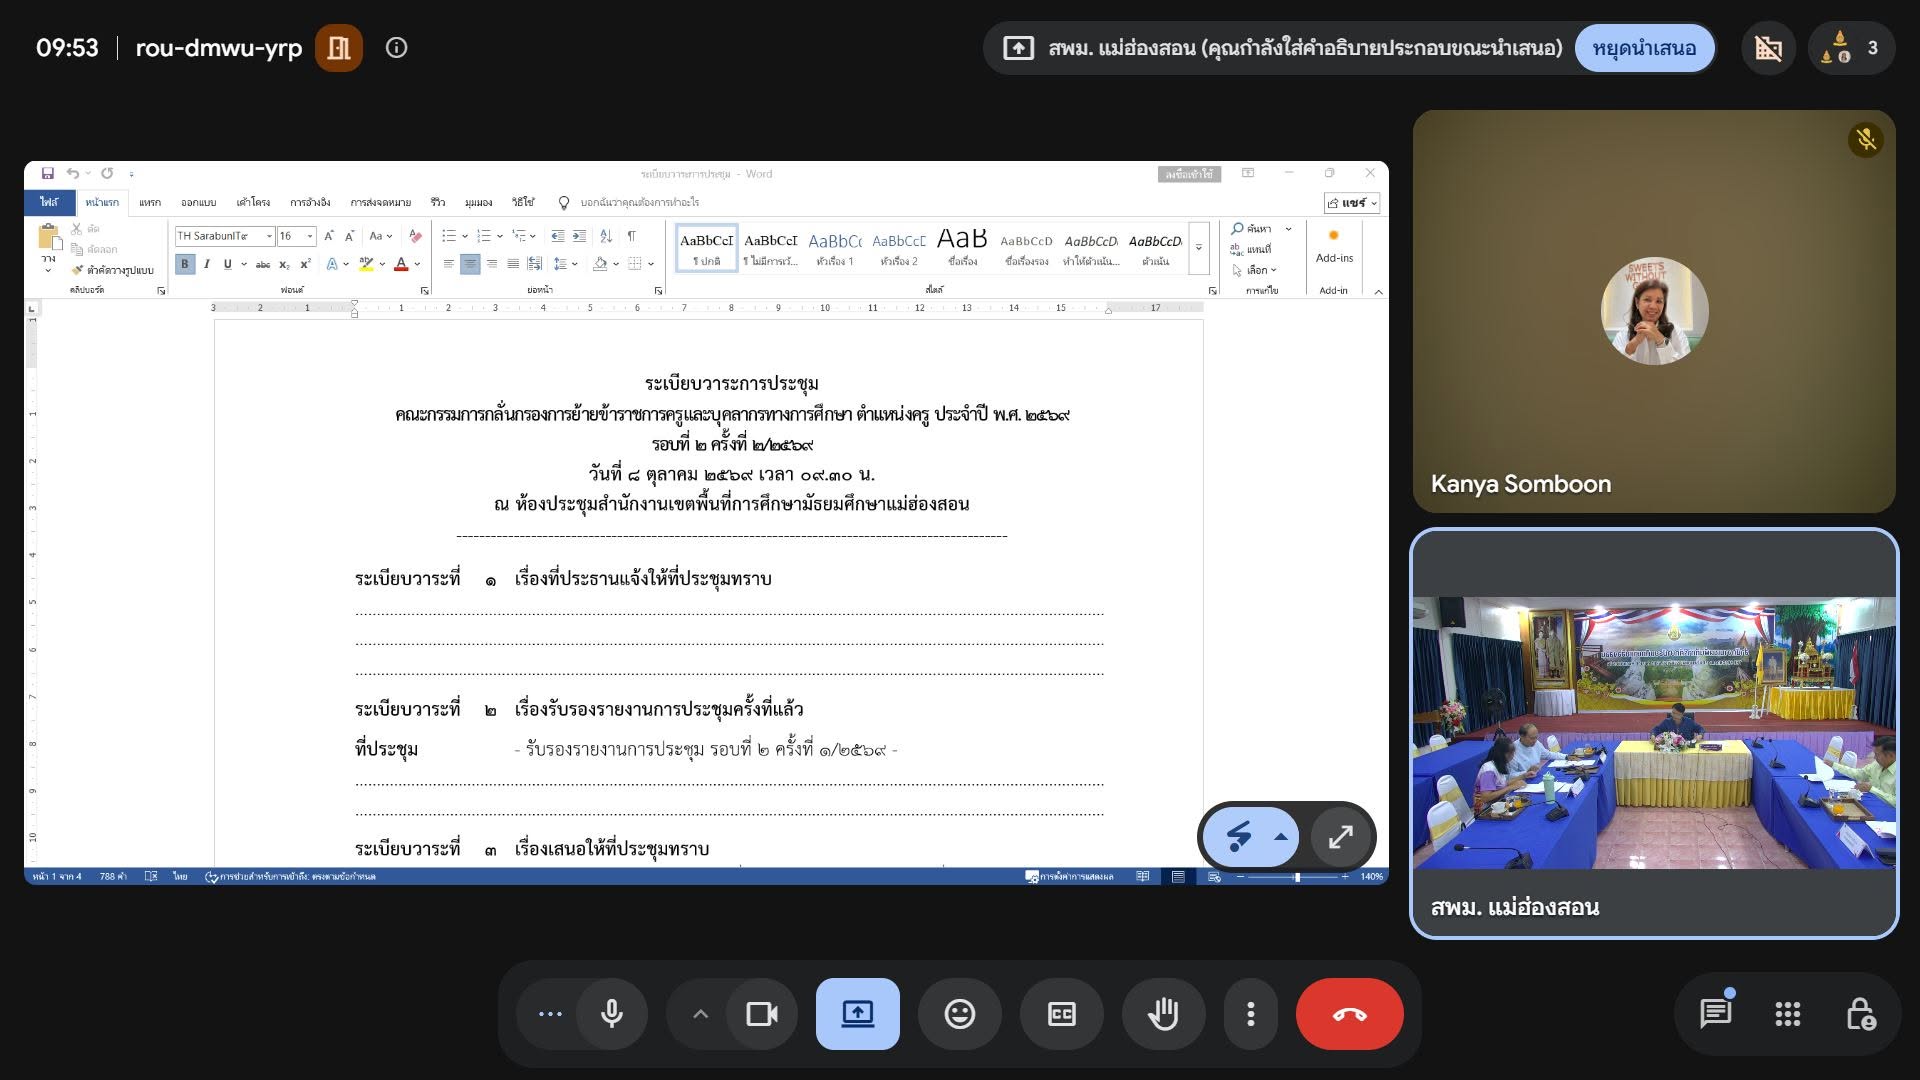Click the หยุดนำเสนอ stop presenting button

tap(1644, 48)
